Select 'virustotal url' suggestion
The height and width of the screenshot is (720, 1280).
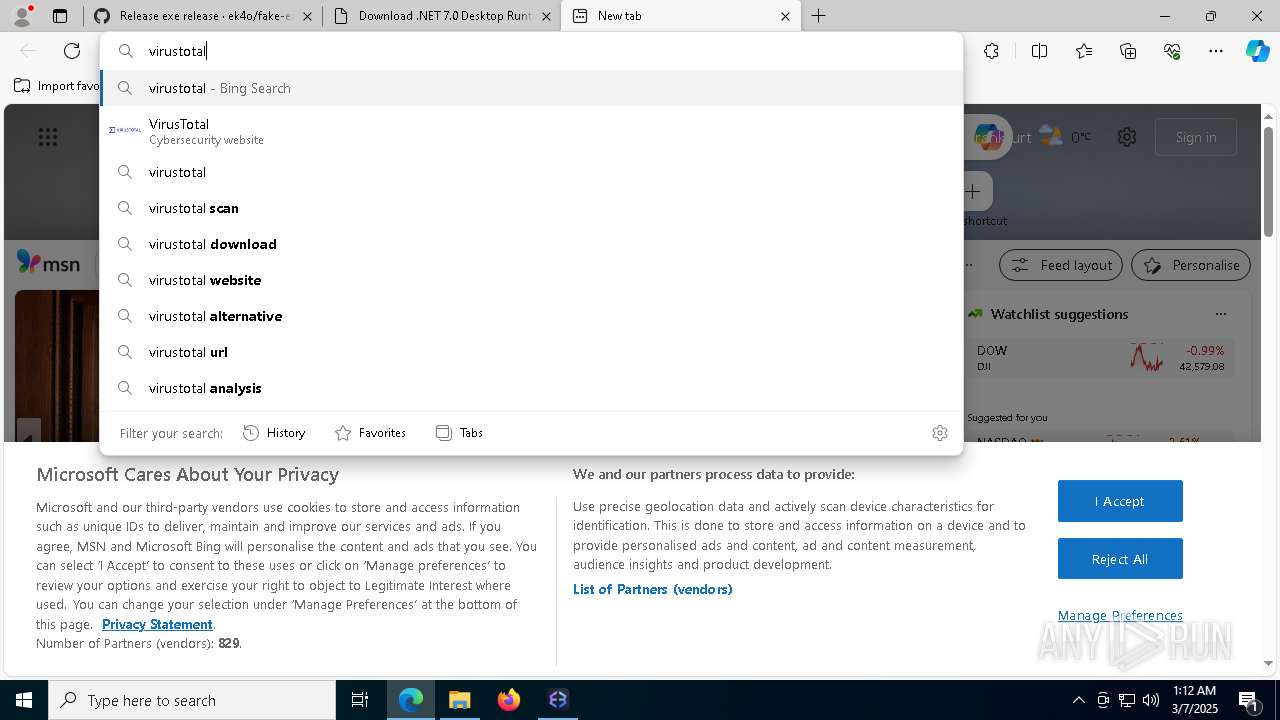[x=531, y=352]
